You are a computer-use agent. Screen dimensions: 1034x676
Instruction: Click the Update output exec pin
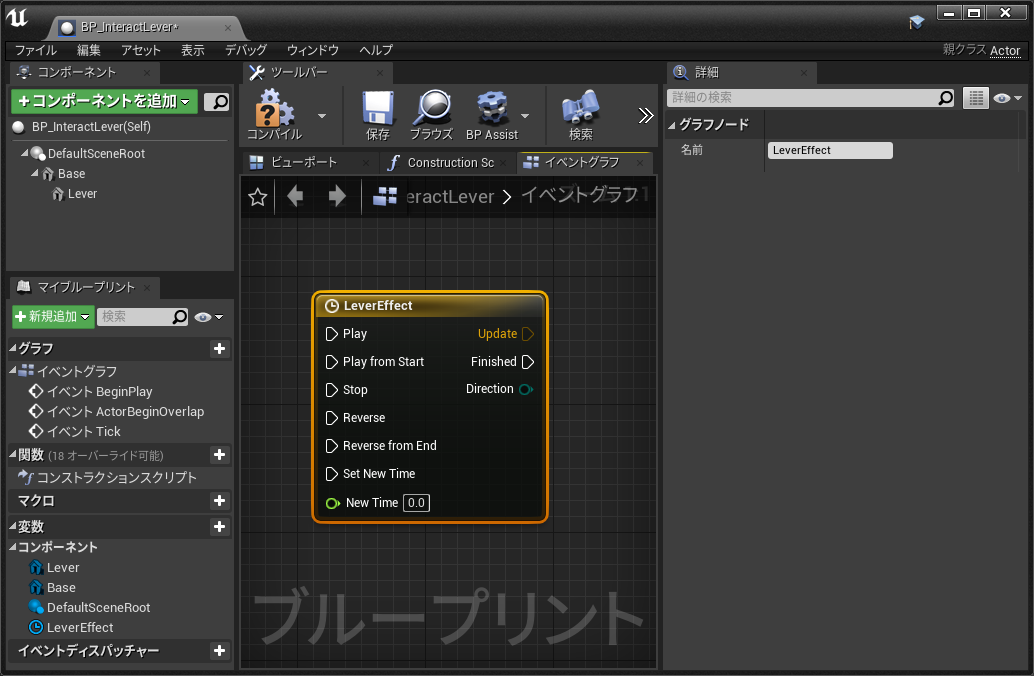click(528, 334)
